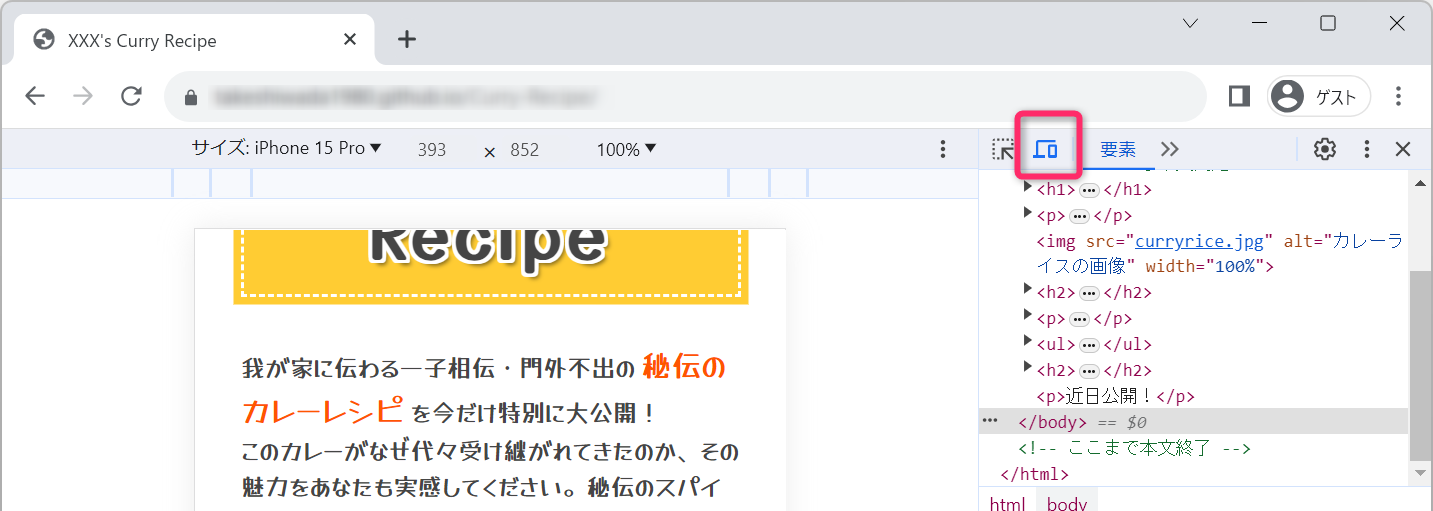This screenshot has width=1433, height=511.
Task: Close the XXX's Curry Recipe tab
Action: pyautogui.click(x=350, y=40)
